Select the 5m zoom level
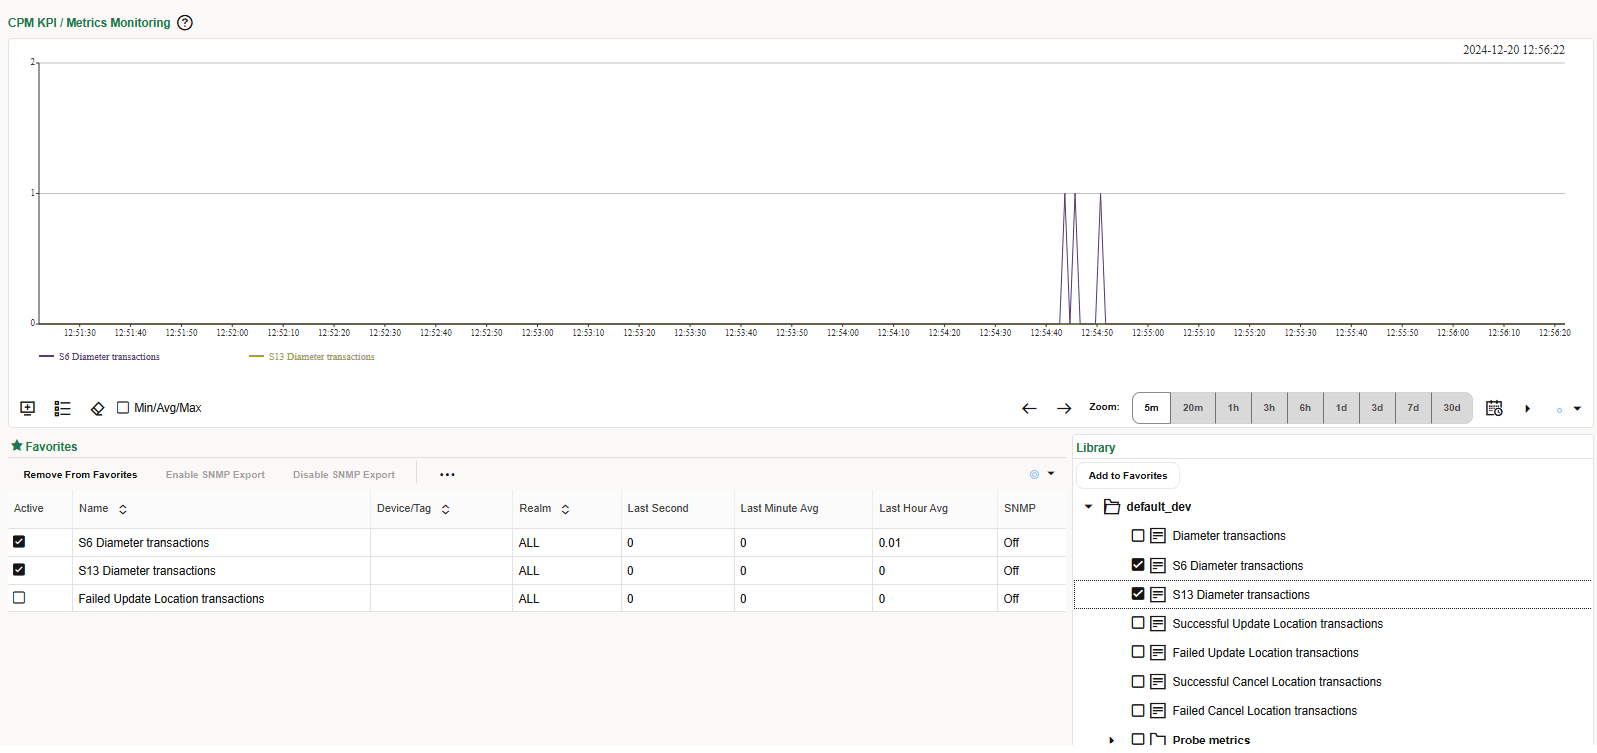This screenshot has width=1597, height=753. [x=1151, y=408]
